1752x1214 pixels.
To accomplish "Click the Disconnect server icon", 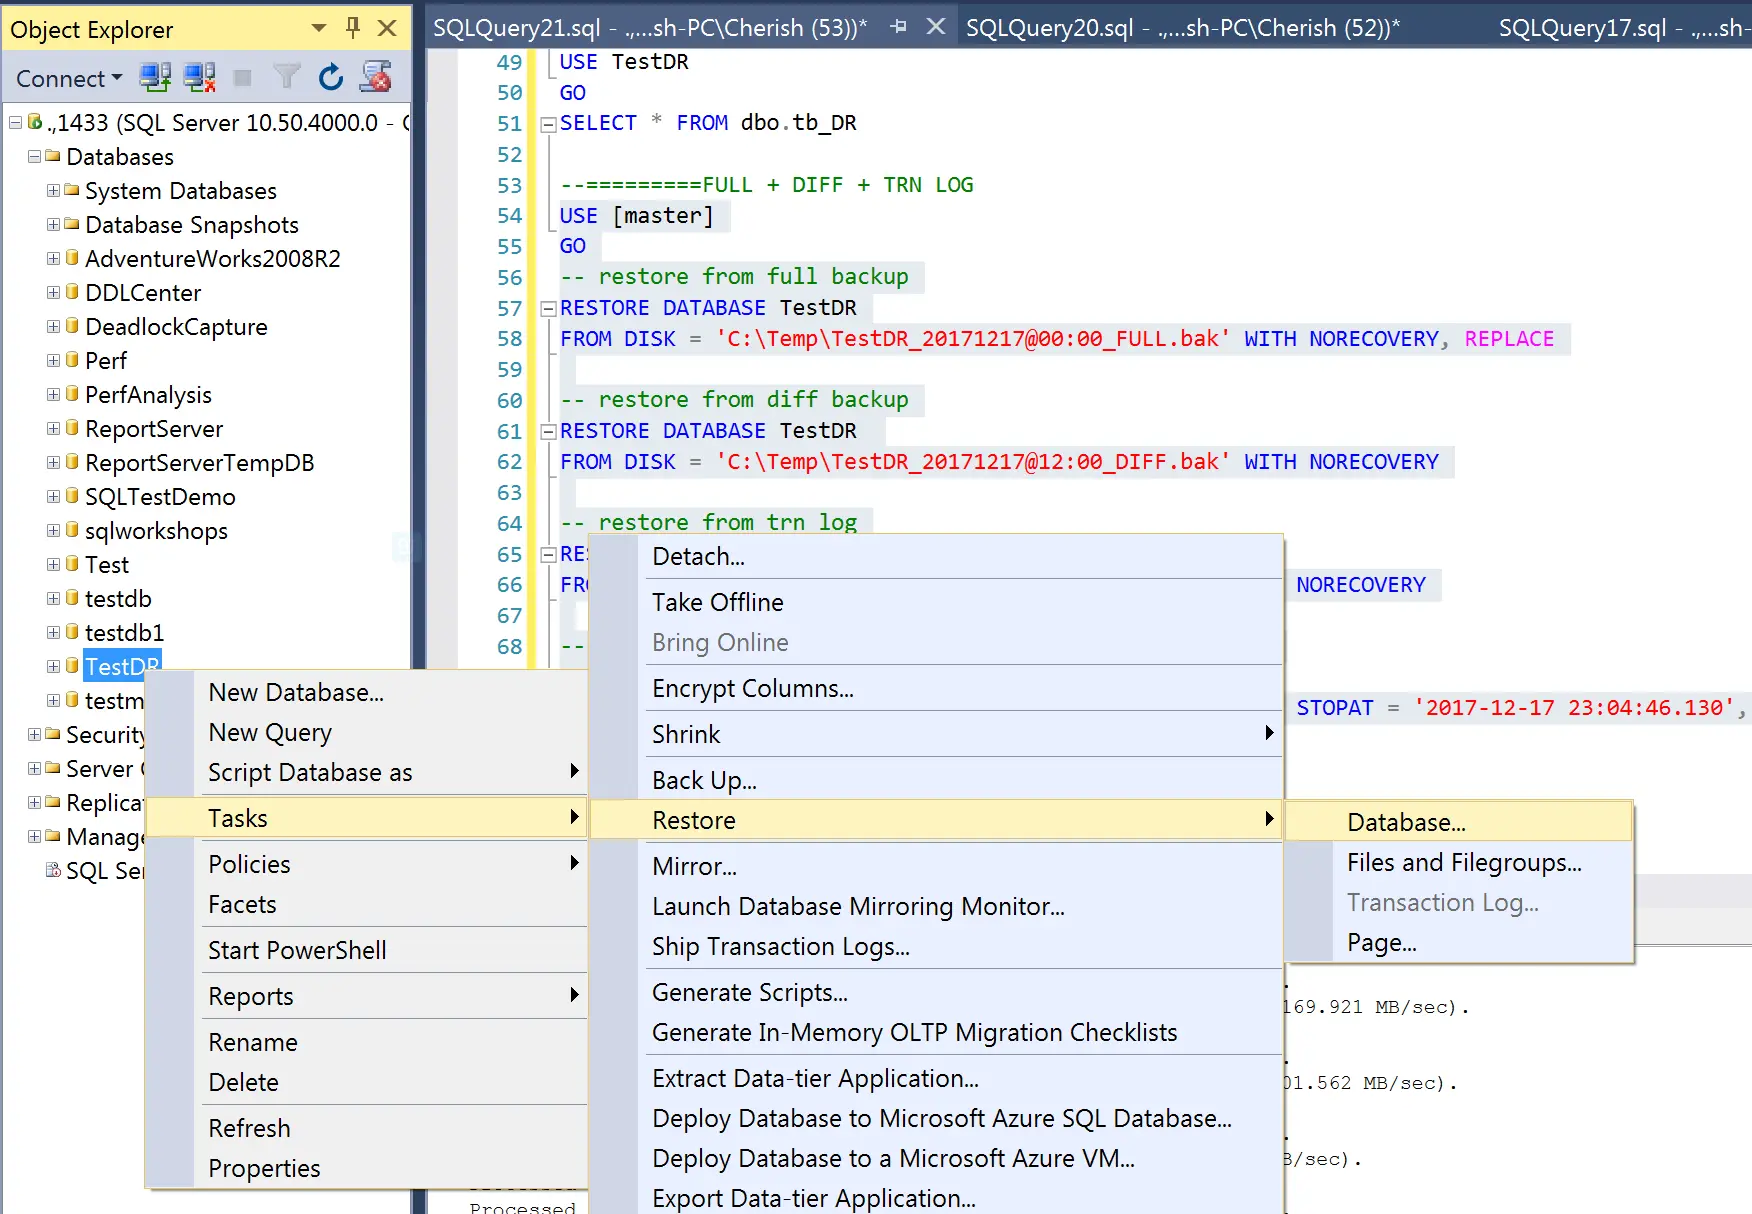I will click(199, 77).
